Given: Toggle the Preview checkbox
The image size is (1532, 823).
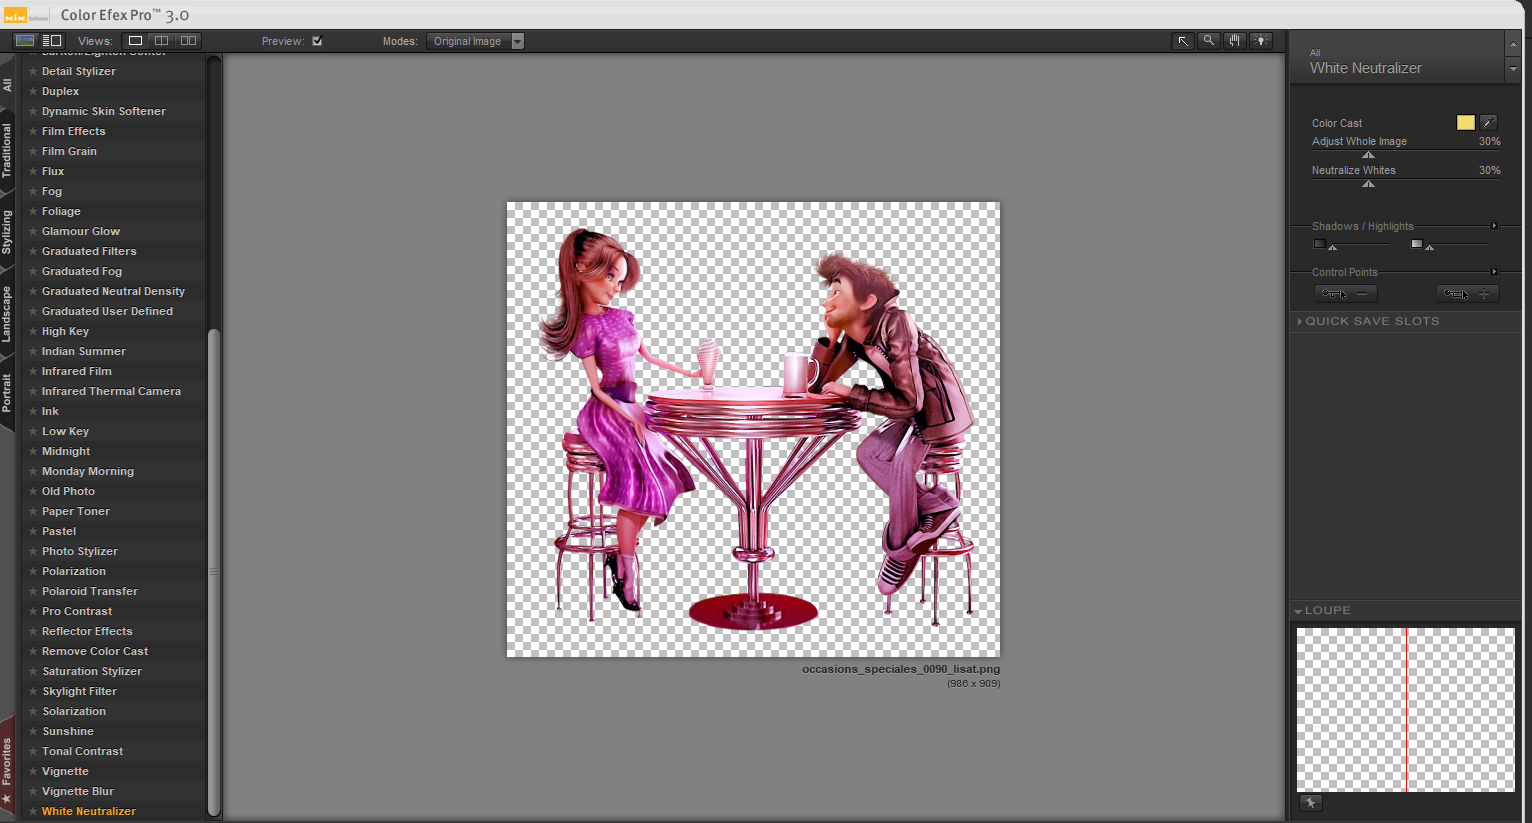Looking at the screenshot, I should pyautogui.click(x=317, y=41).
